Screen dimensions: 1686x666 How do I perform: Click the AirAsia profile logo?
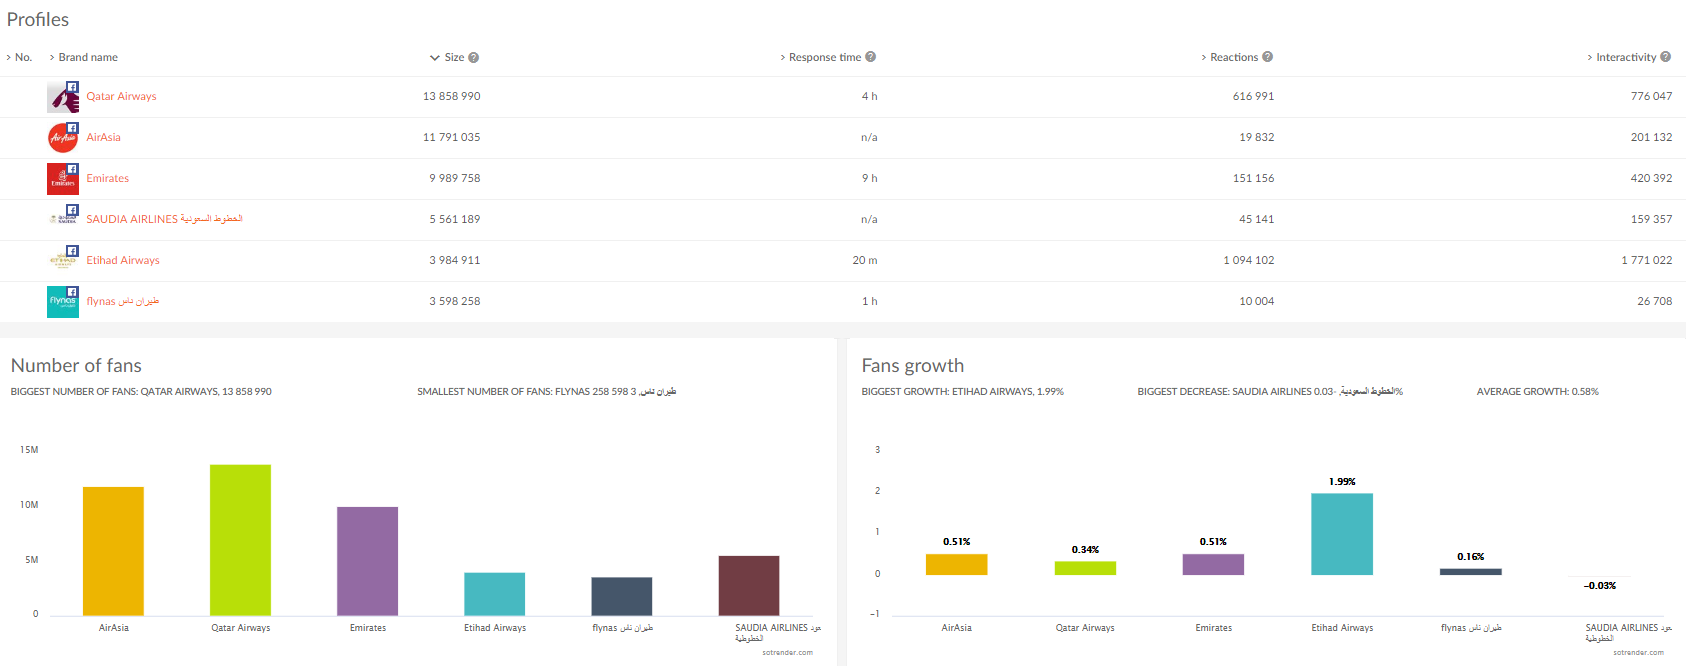62,138
